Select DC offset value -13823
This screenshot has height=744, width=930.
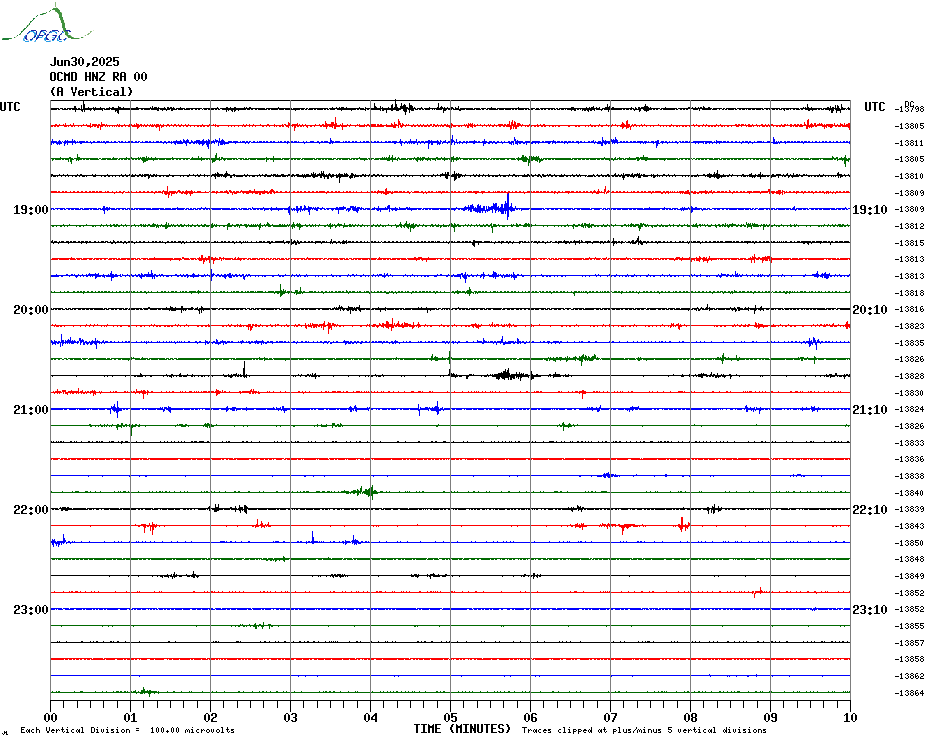tap(910, 326)
